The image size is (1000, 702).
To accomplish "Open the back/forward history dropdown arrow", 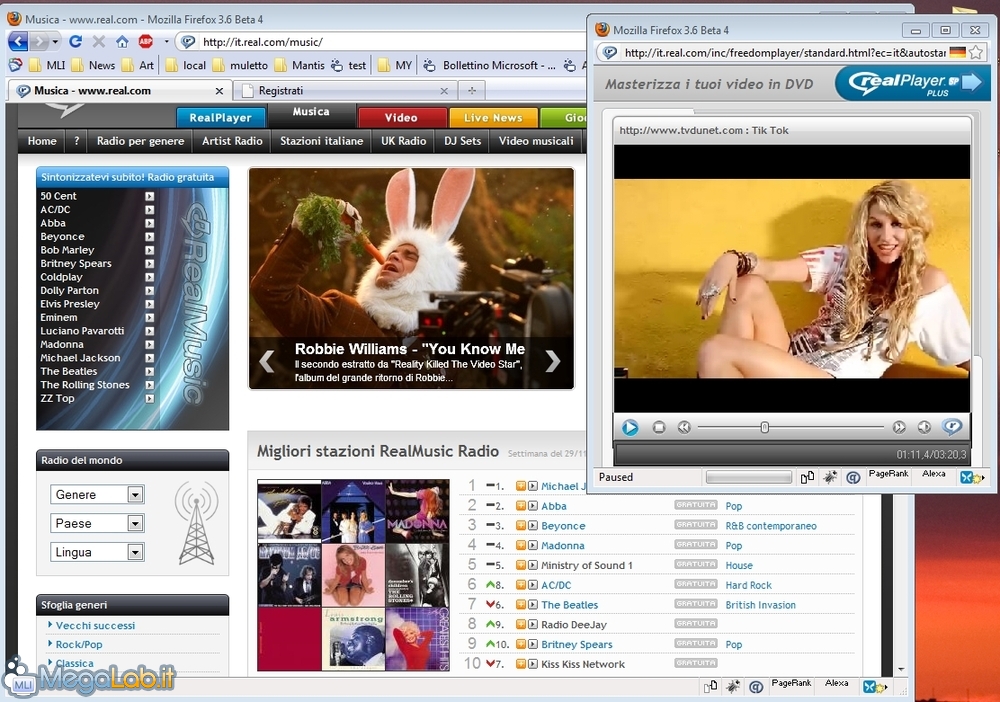I will (55, 42).
